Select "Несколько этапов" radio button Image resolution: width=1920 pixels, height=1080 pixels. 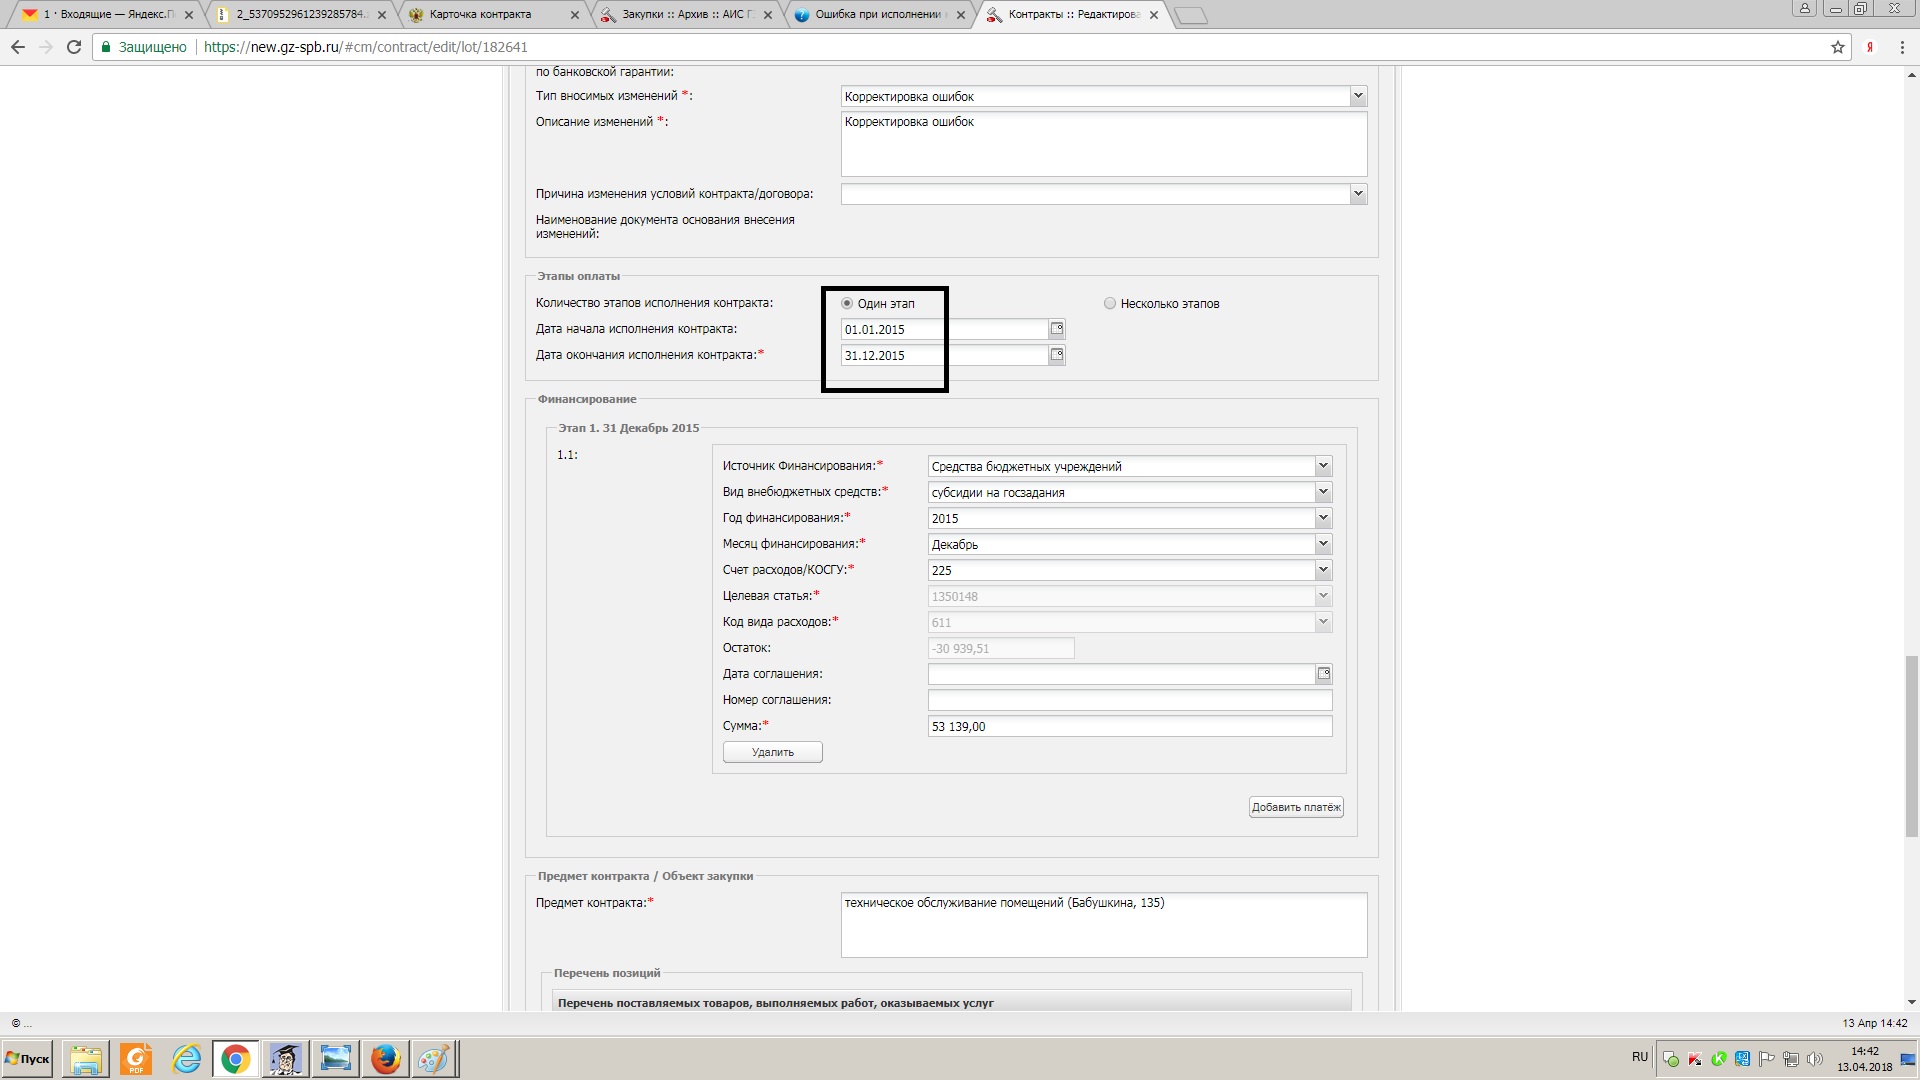click(1109, 303)
